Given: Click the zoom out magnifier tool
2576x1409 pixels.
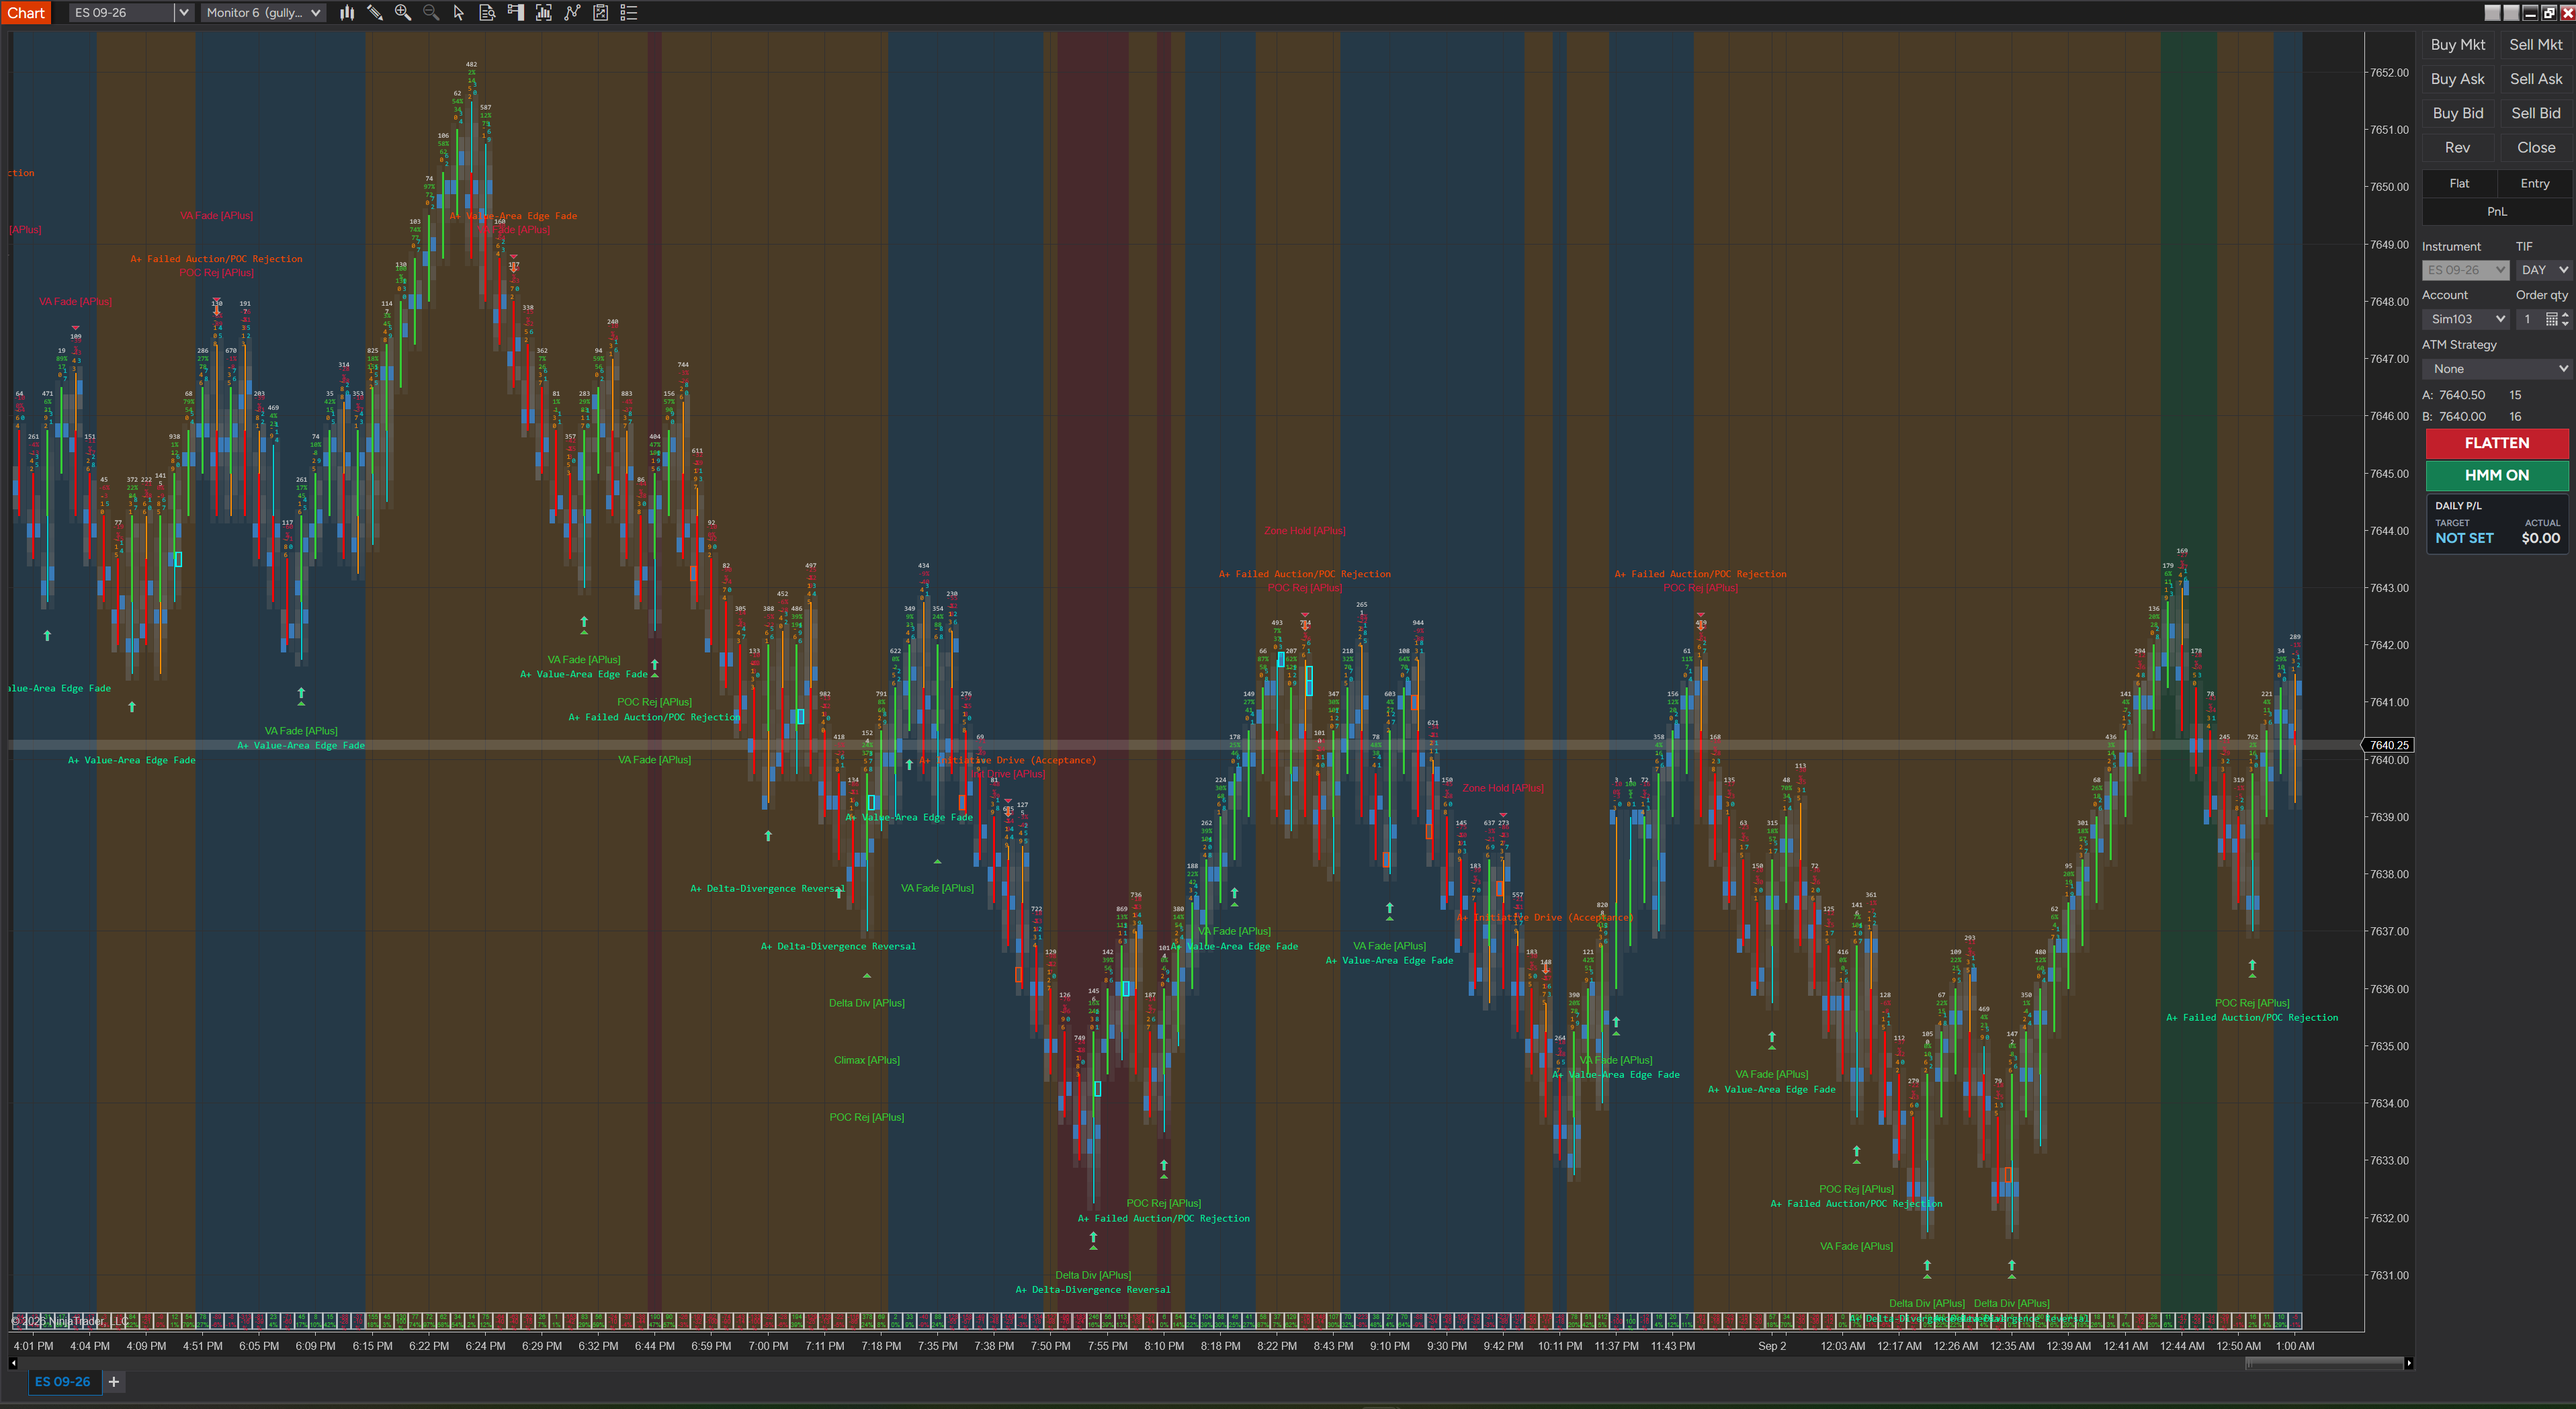Looking at the screenshot, I should [x=431, y=13].
